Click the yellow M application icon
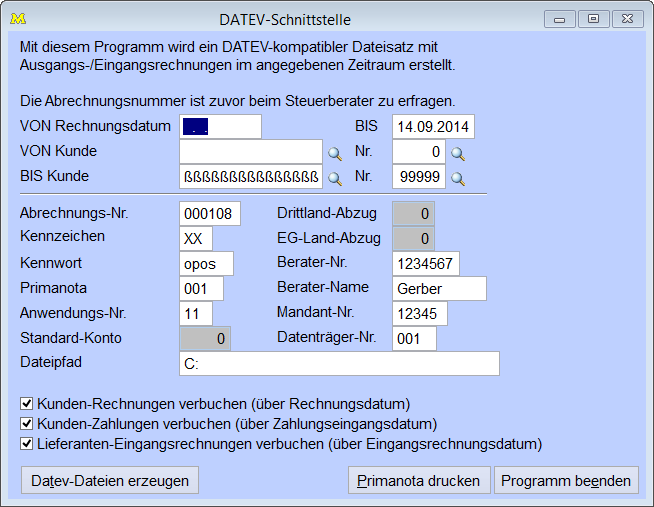This screenshot has width=654, height=507. pos(18,18)
